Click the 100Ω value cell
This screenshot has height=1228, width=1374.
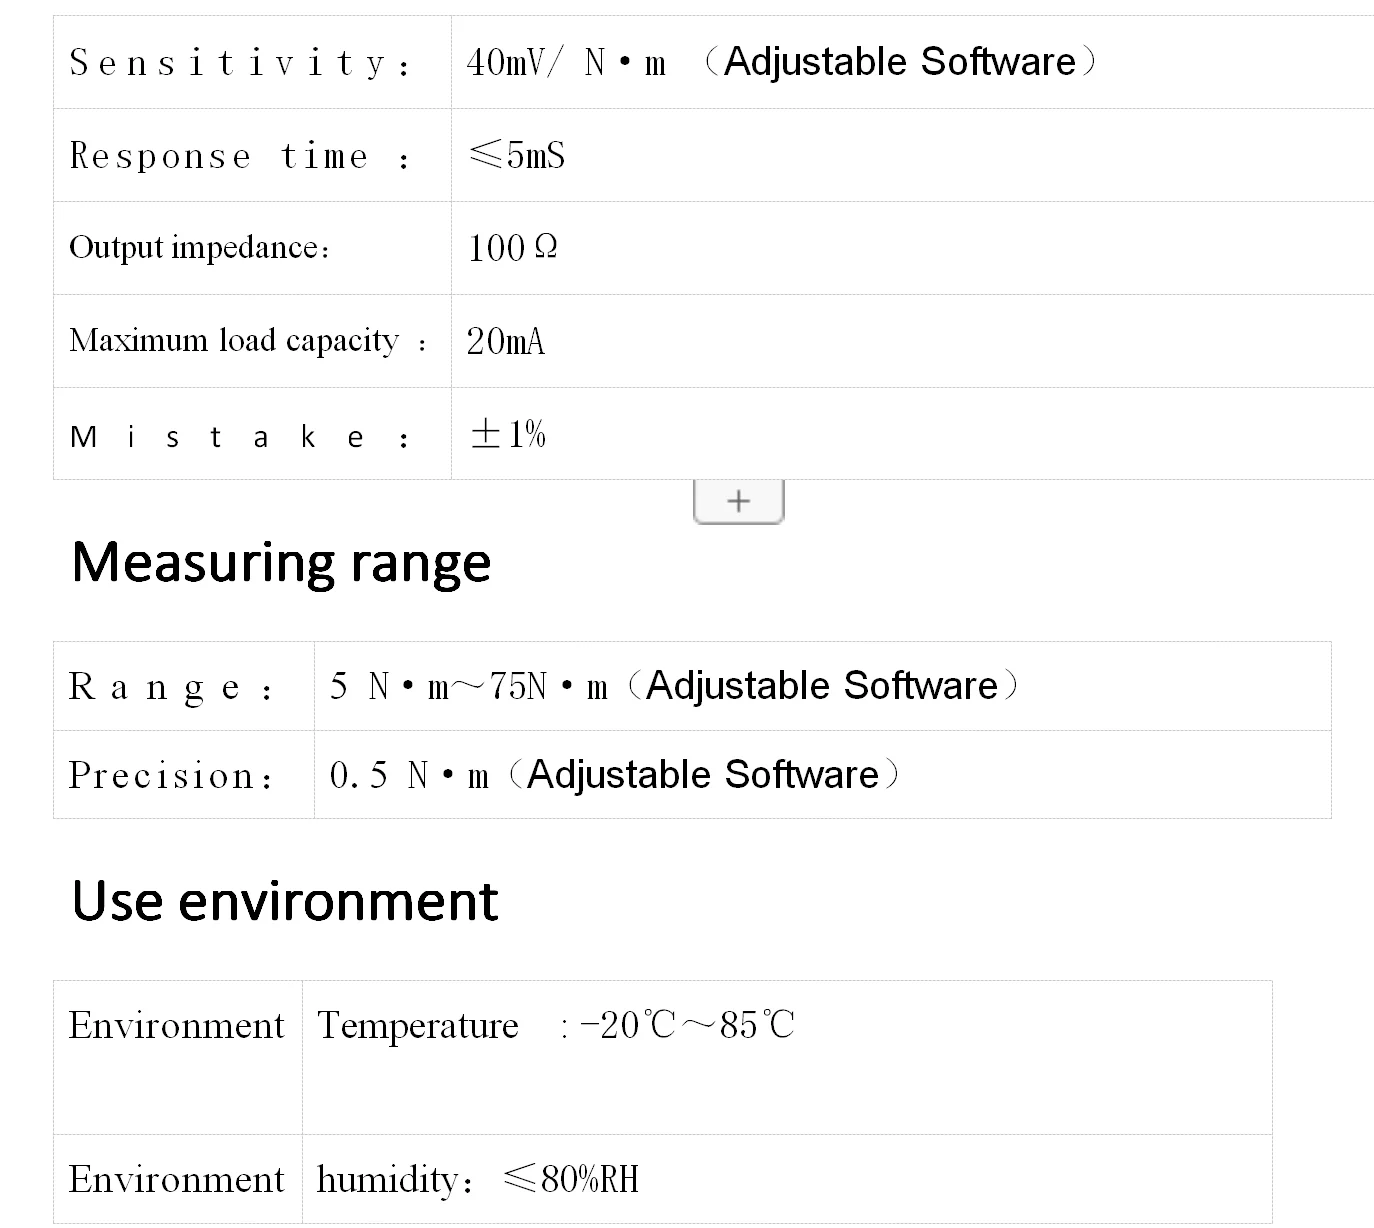pyautogui.click(x=512, y=248)
